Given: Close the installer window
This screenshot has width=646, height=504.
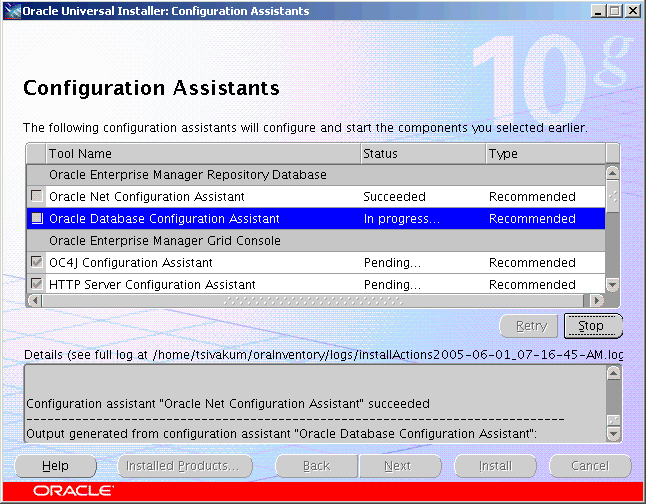Looking at the screenshot, I should [x=632, y=11].
